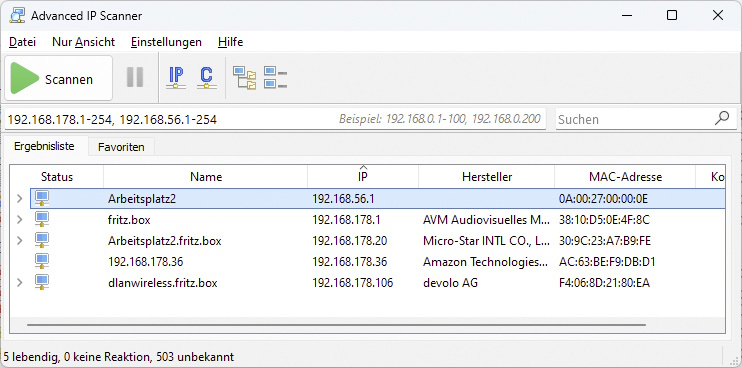Click manufacturer Micro-Star INTL CO., L...
Screen dimensions: 742x368
[487, 241]
